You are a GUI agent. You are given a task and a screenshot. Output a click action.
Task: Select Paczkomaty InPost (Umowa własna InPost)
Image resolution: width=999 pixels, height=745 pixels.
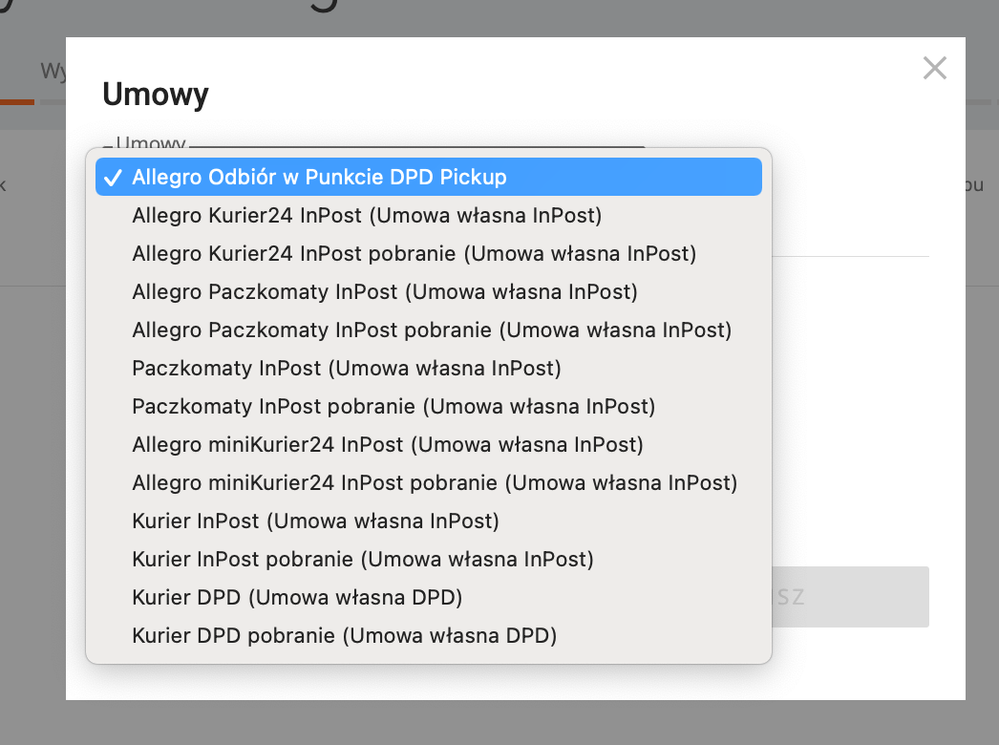click(x=429, y=368)
